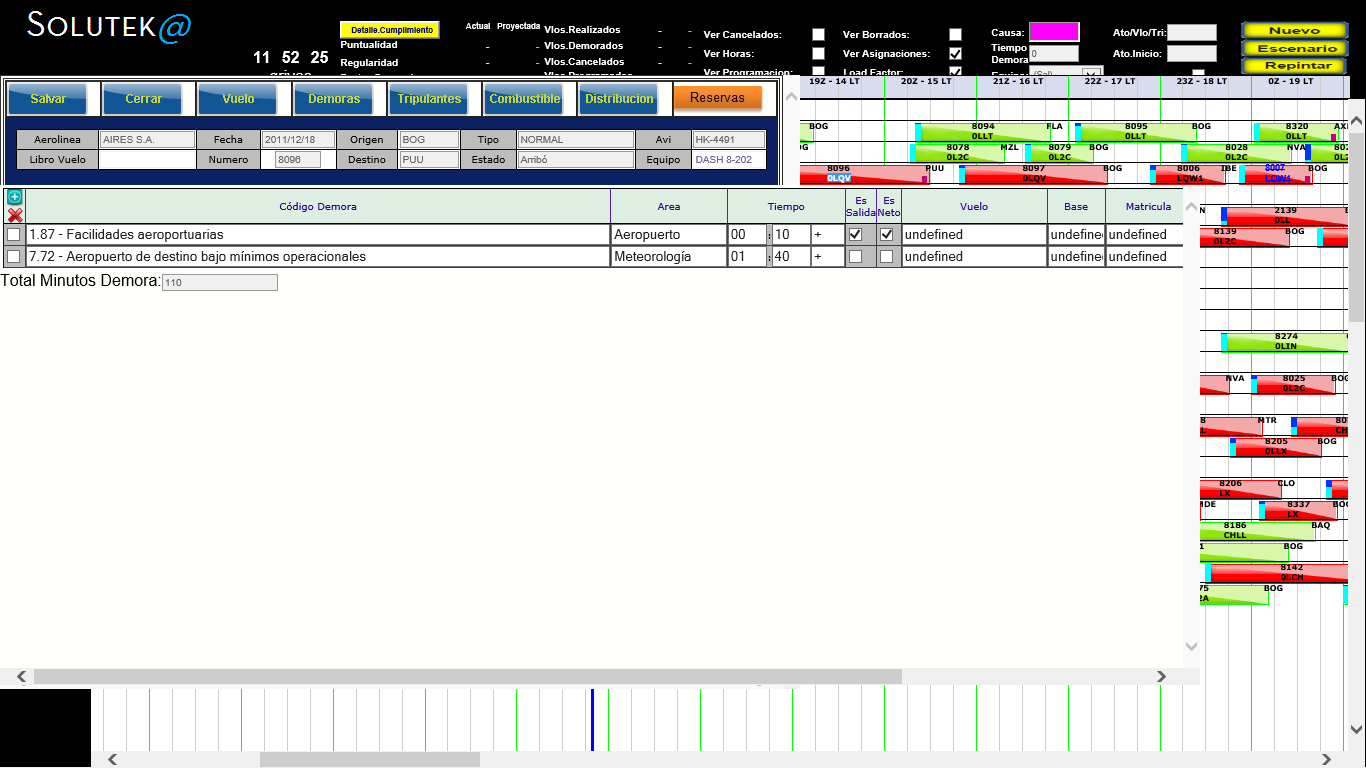Image resolution: width=1366 pixels, height=768 pixels.
Task: Select flight 8186 CHLL bar in the Gantt chart
Action: point(1255,531)
